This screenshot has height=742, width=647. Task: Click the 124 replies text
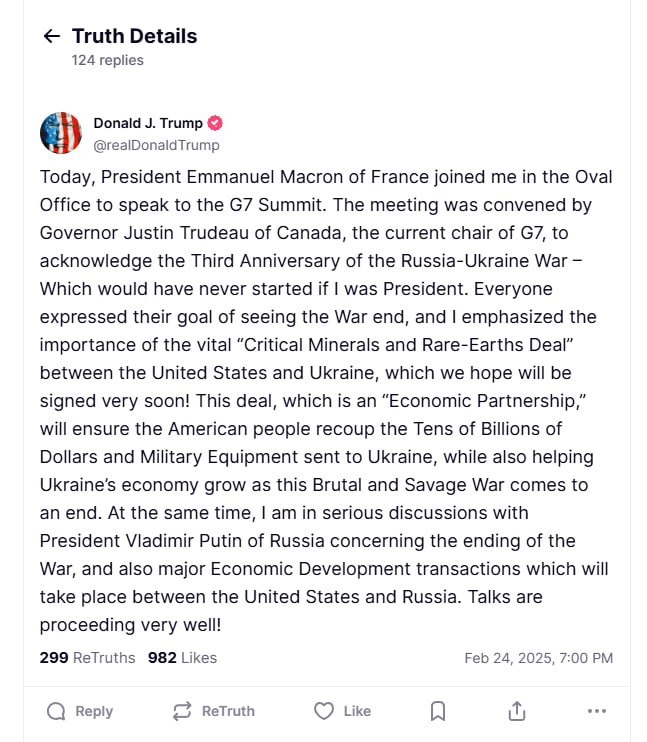[107, 60]
